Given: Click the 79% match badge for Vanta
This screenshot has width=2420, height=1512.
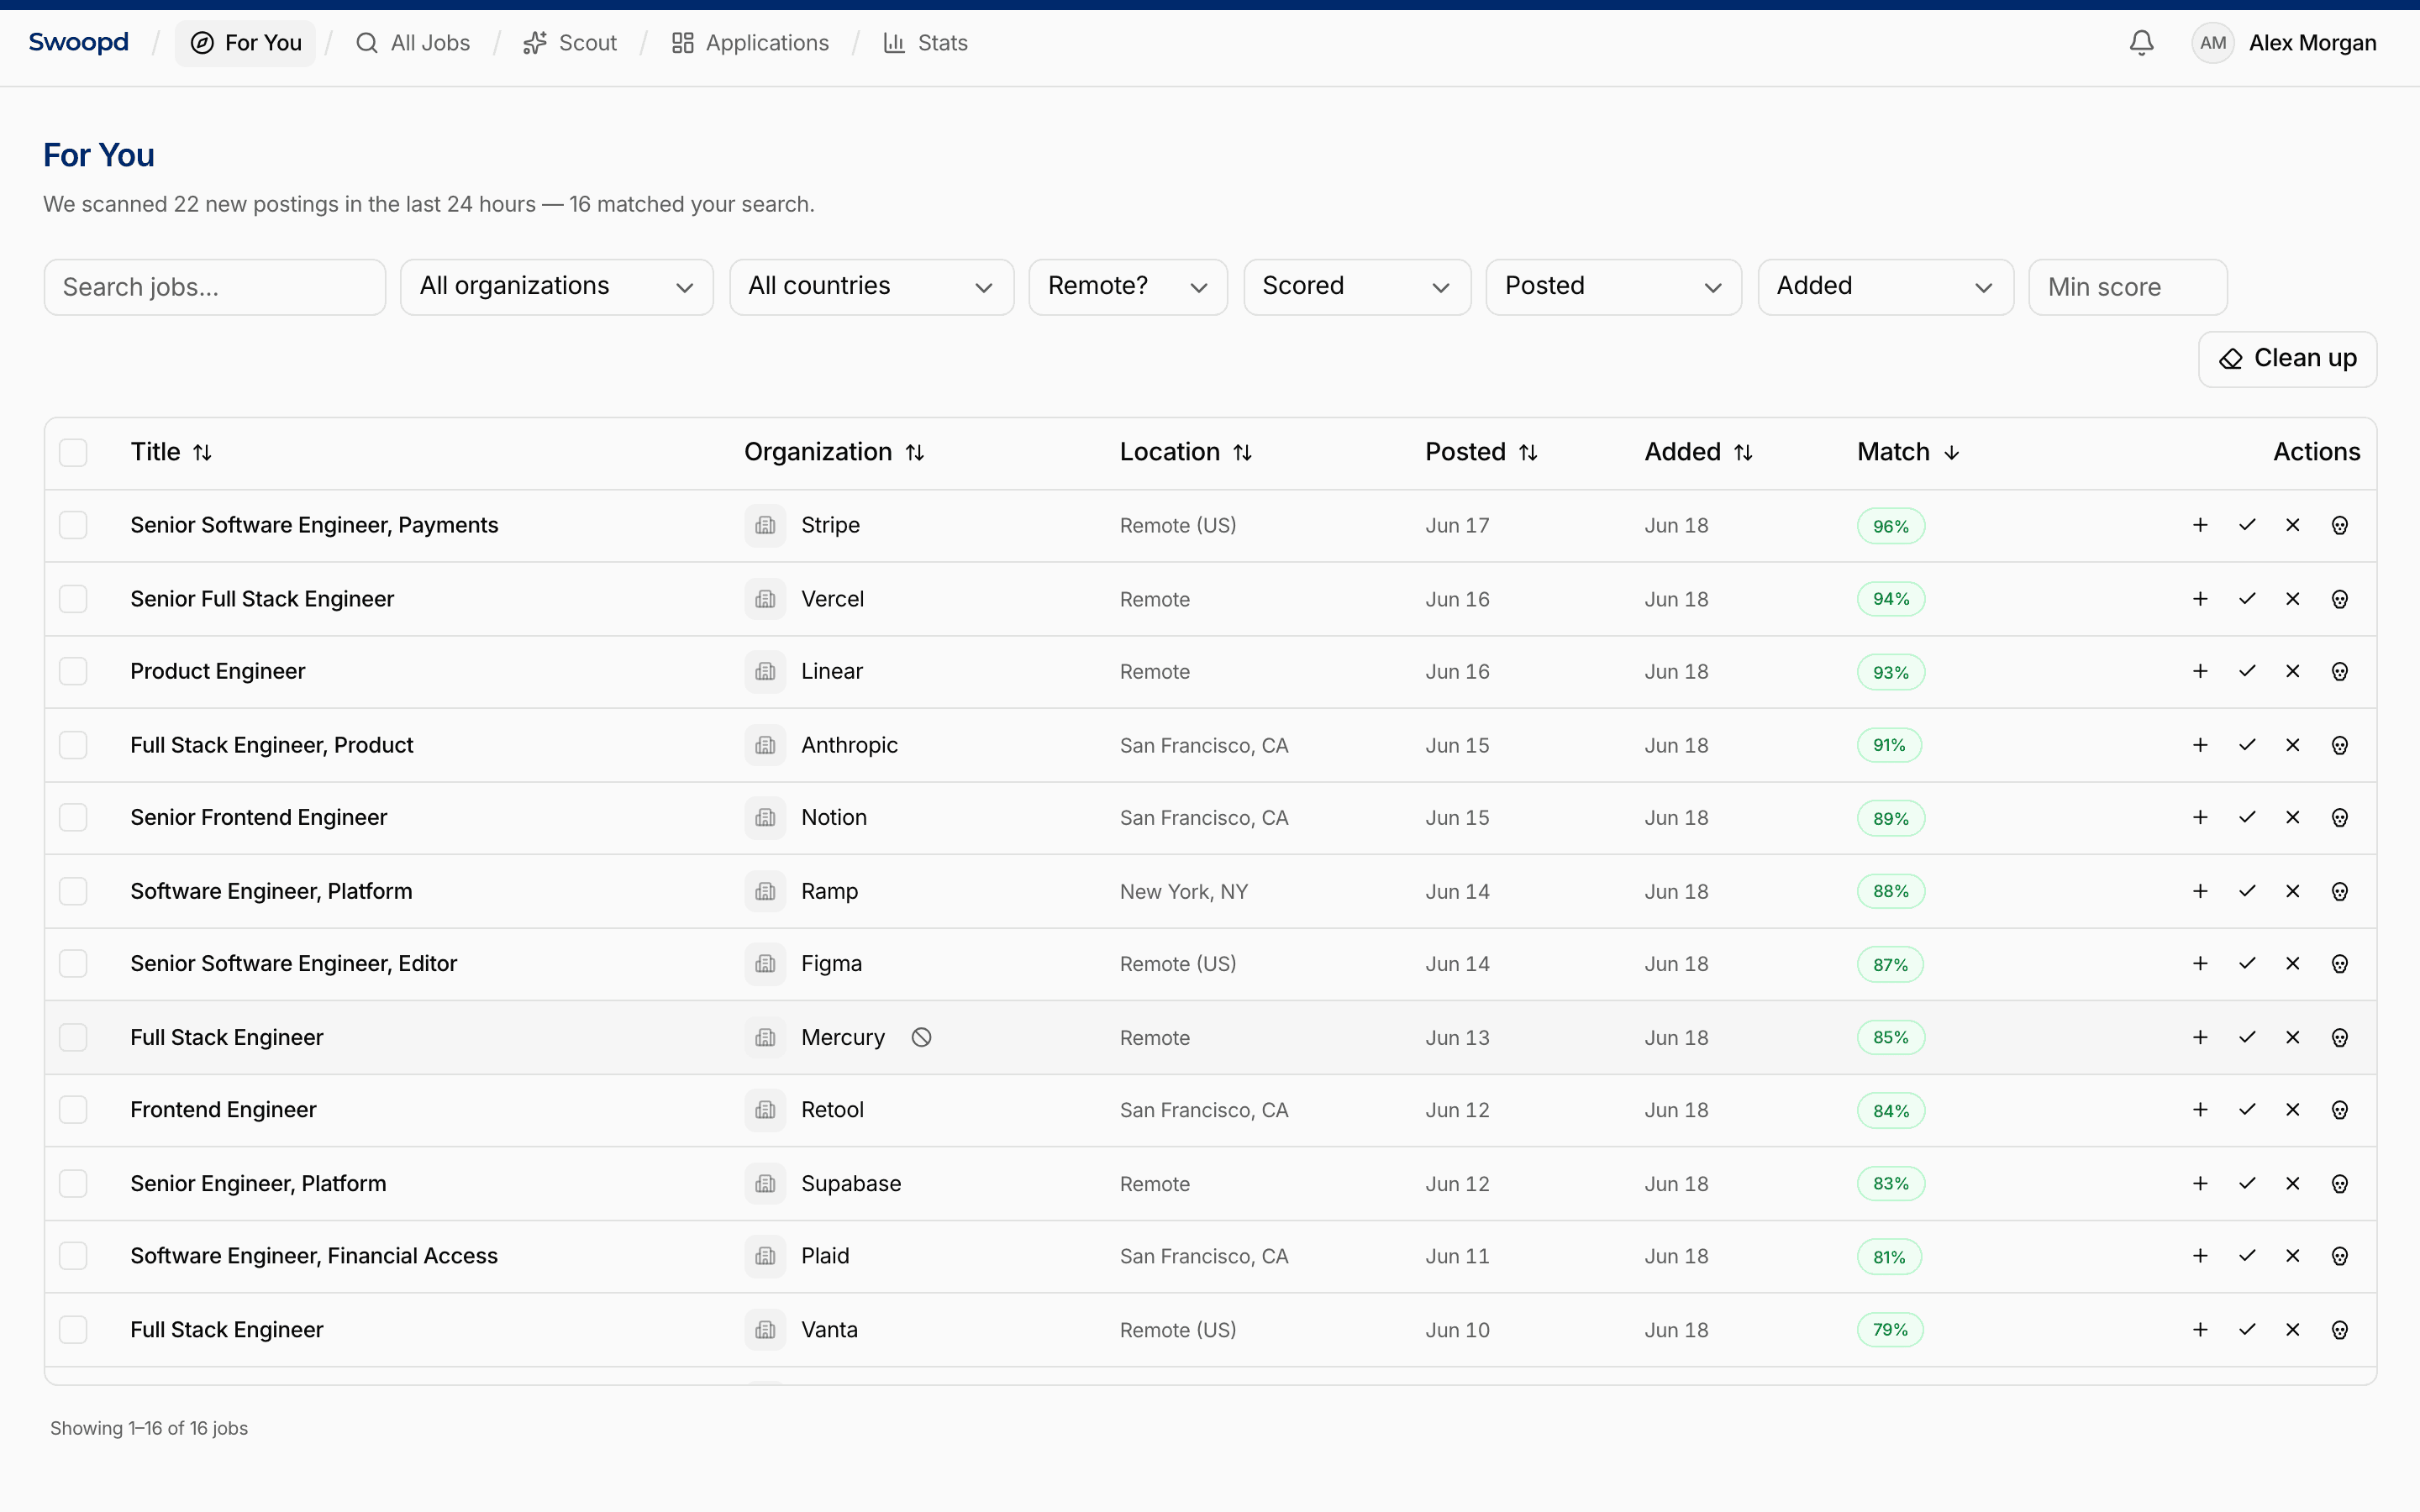Looking at the screenshot, I should (1890, 1330).
